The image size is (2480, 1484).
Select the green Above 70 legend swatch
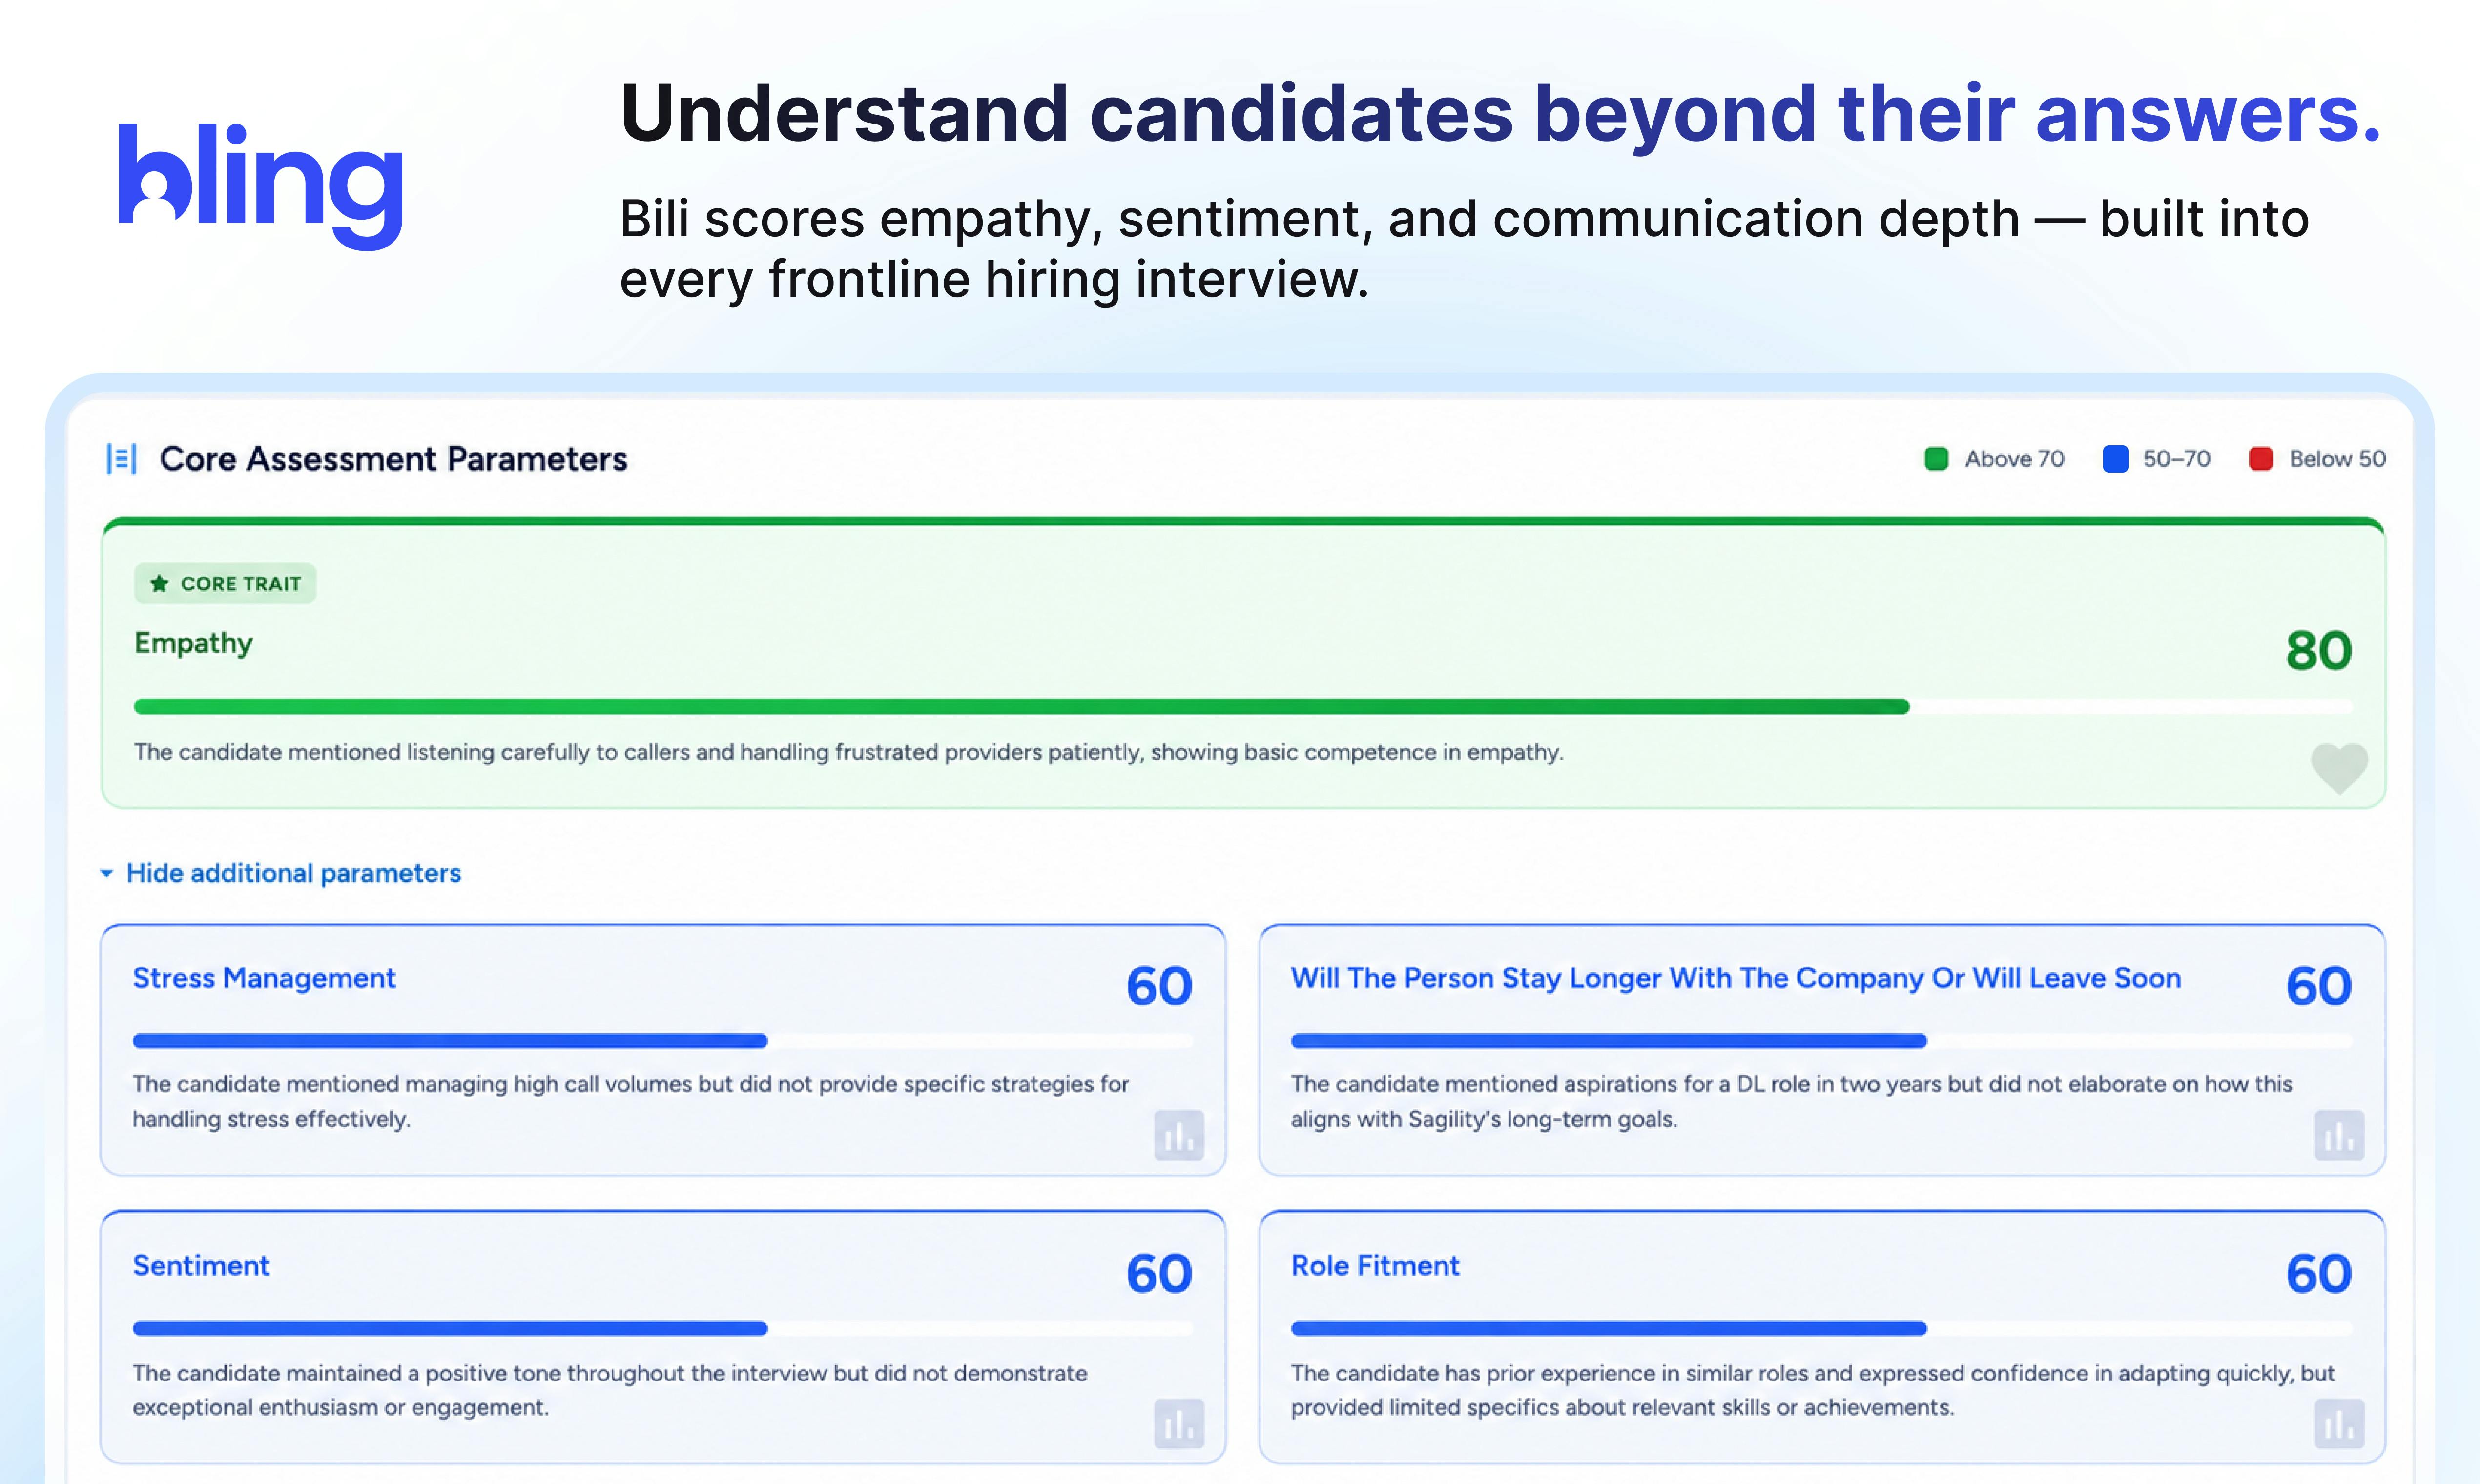(1936, 459)
